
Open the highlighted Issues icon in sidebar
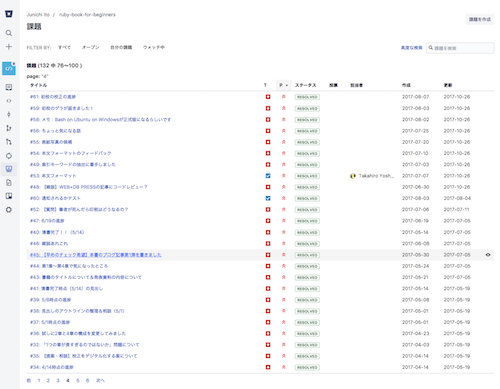point(9,169)
